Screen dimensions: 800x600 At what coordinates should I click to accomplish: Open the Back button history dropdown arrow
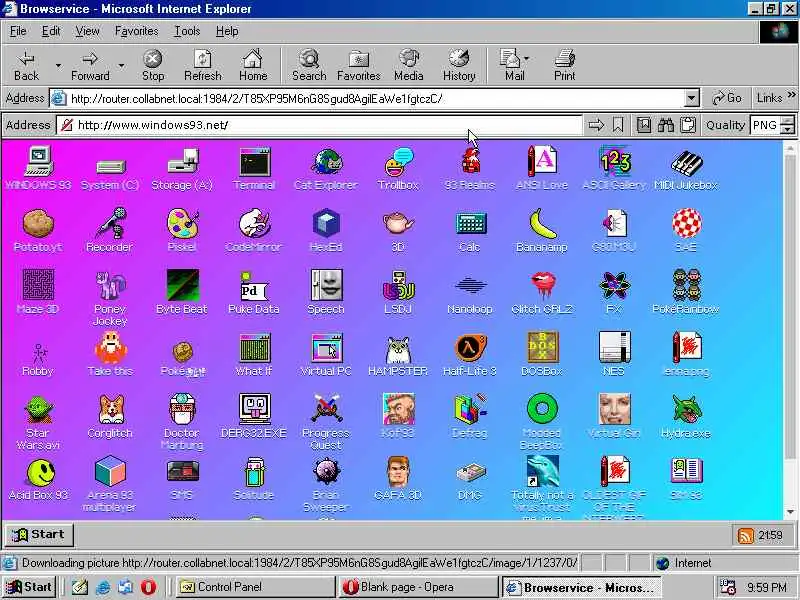[x=58, y=66]
